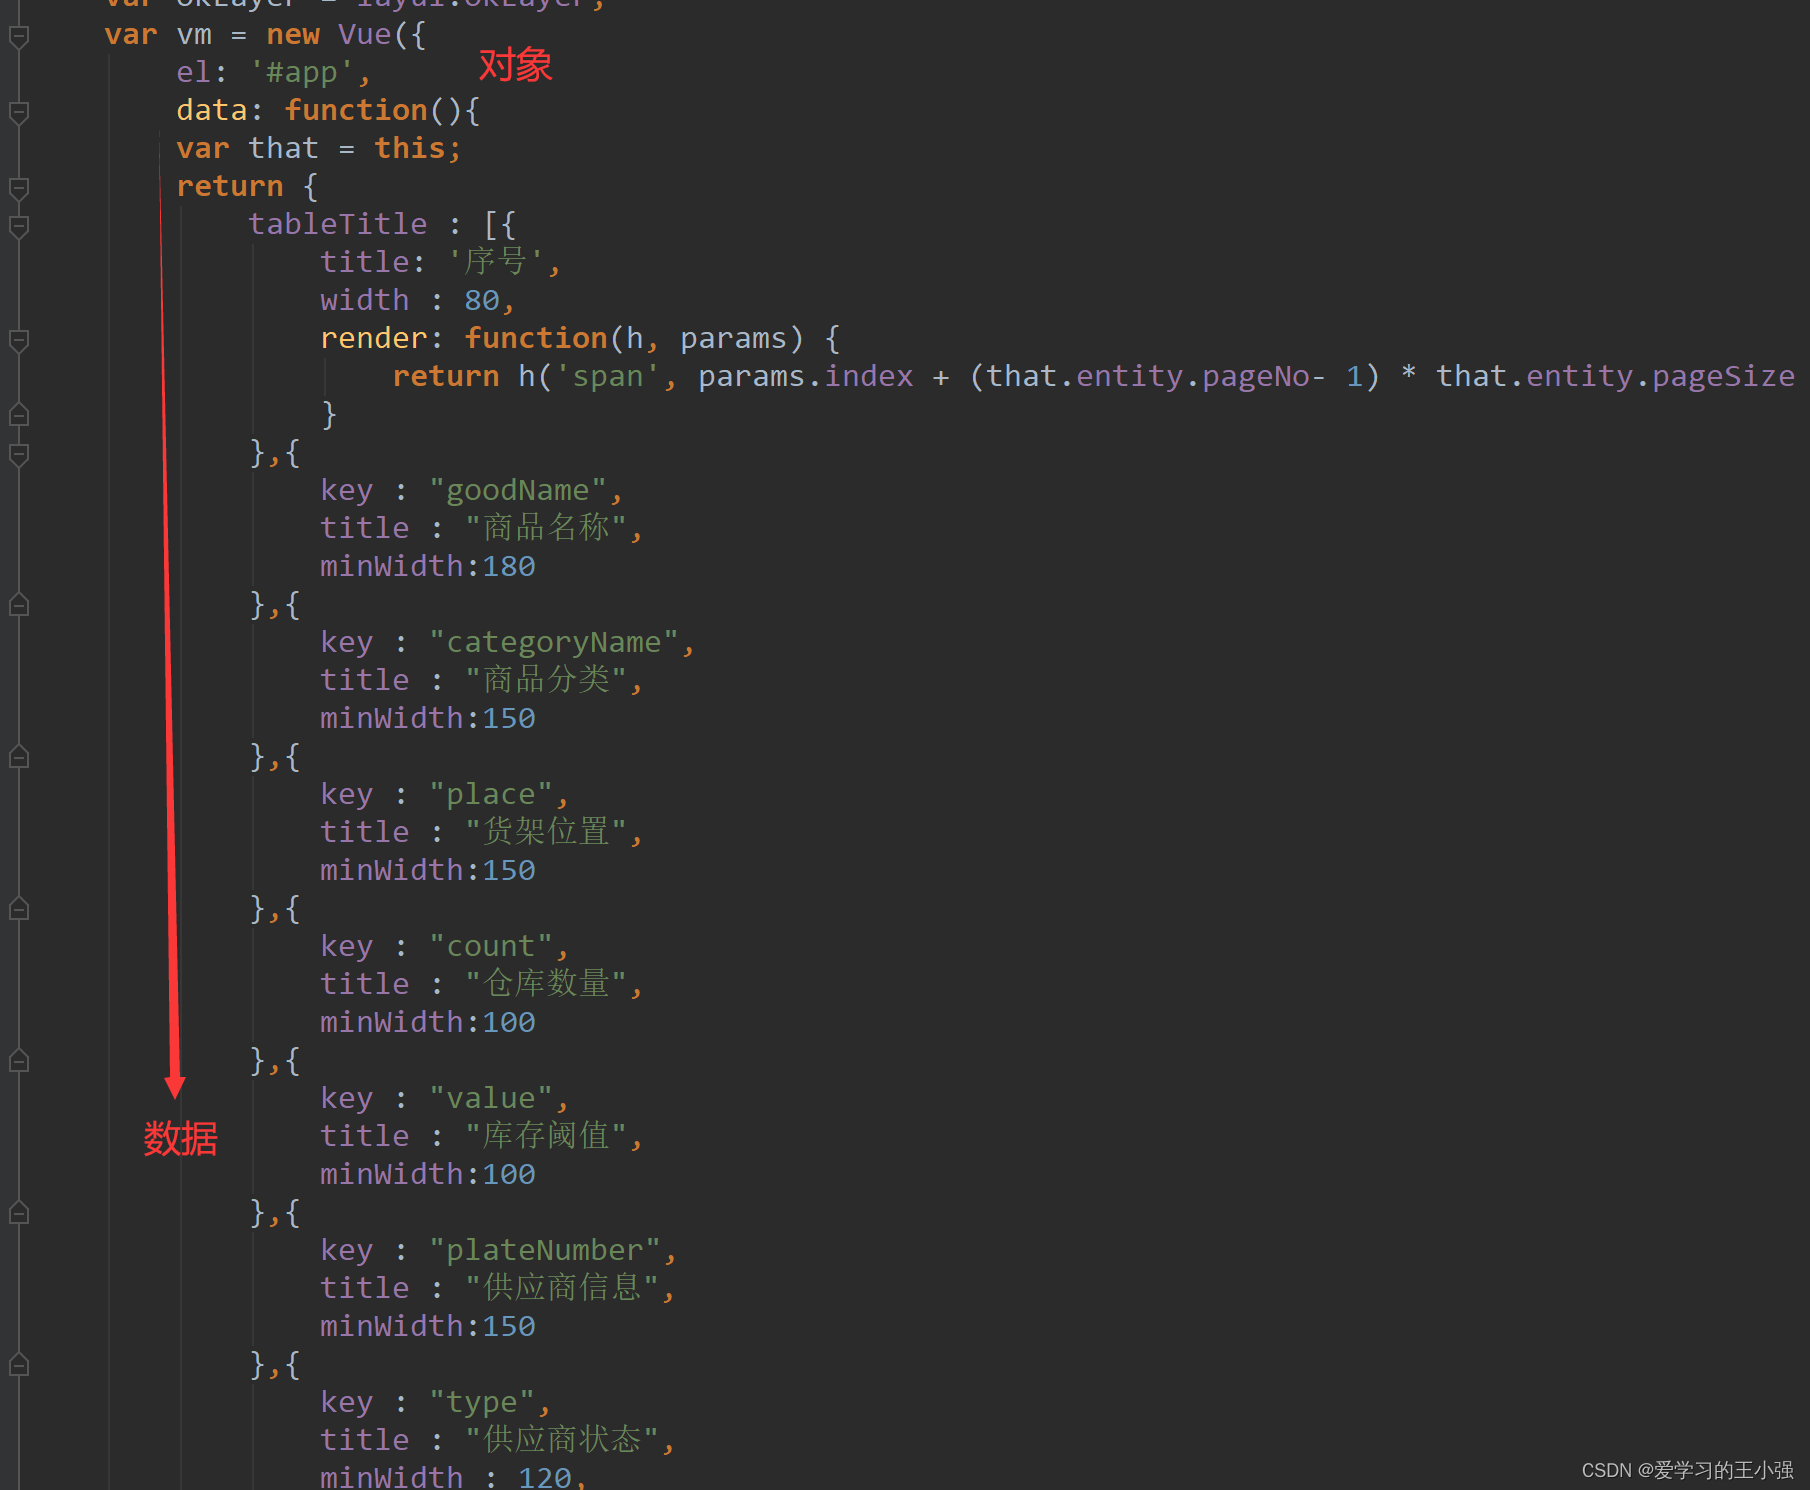The image size is (1810, 1490).
Task: Click the "goodName" key string
Action: (x=518, y=491)
